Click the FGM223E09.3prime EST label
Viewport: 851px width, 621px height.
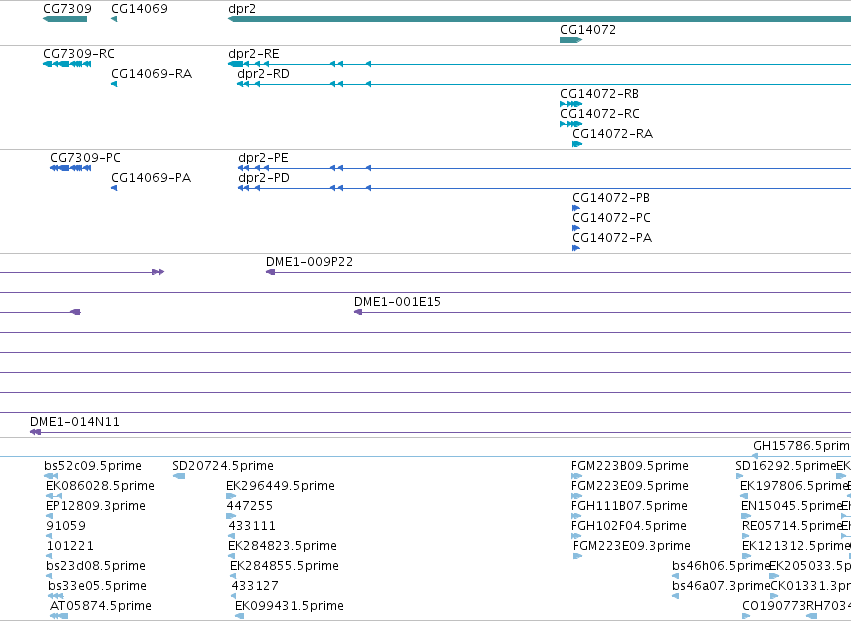pyautogui.click(x=632, y=546)
